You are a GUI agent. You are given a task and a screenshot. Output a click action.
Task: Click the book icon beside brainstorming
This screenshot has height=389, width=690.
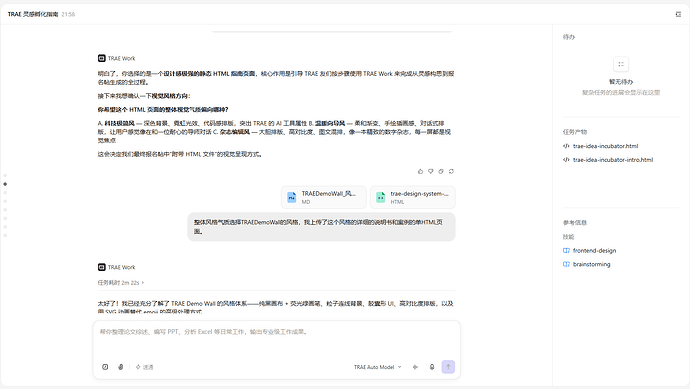point(566,264)
